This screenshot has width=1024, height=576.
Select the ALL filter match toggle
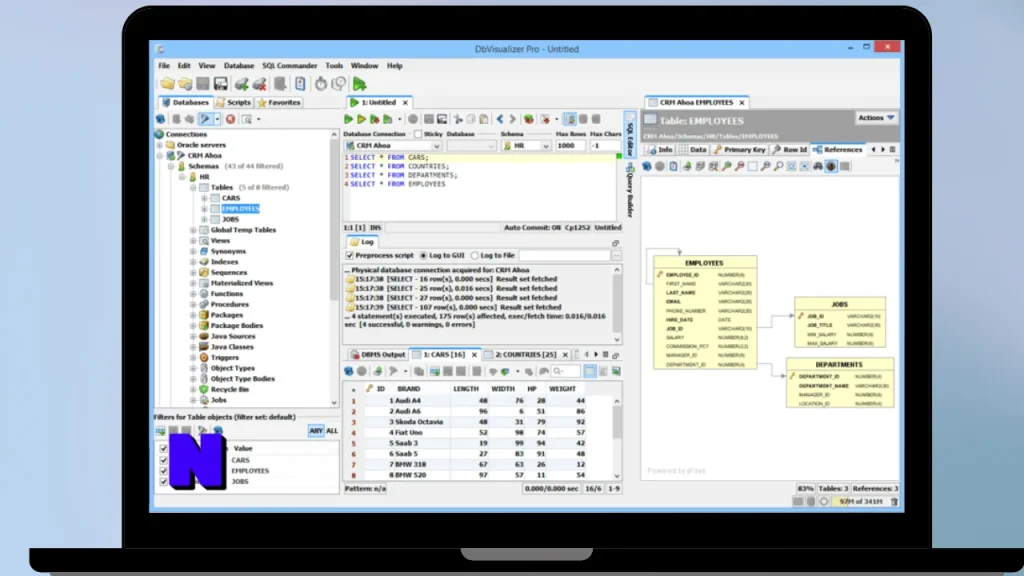[x=332, y=430]
